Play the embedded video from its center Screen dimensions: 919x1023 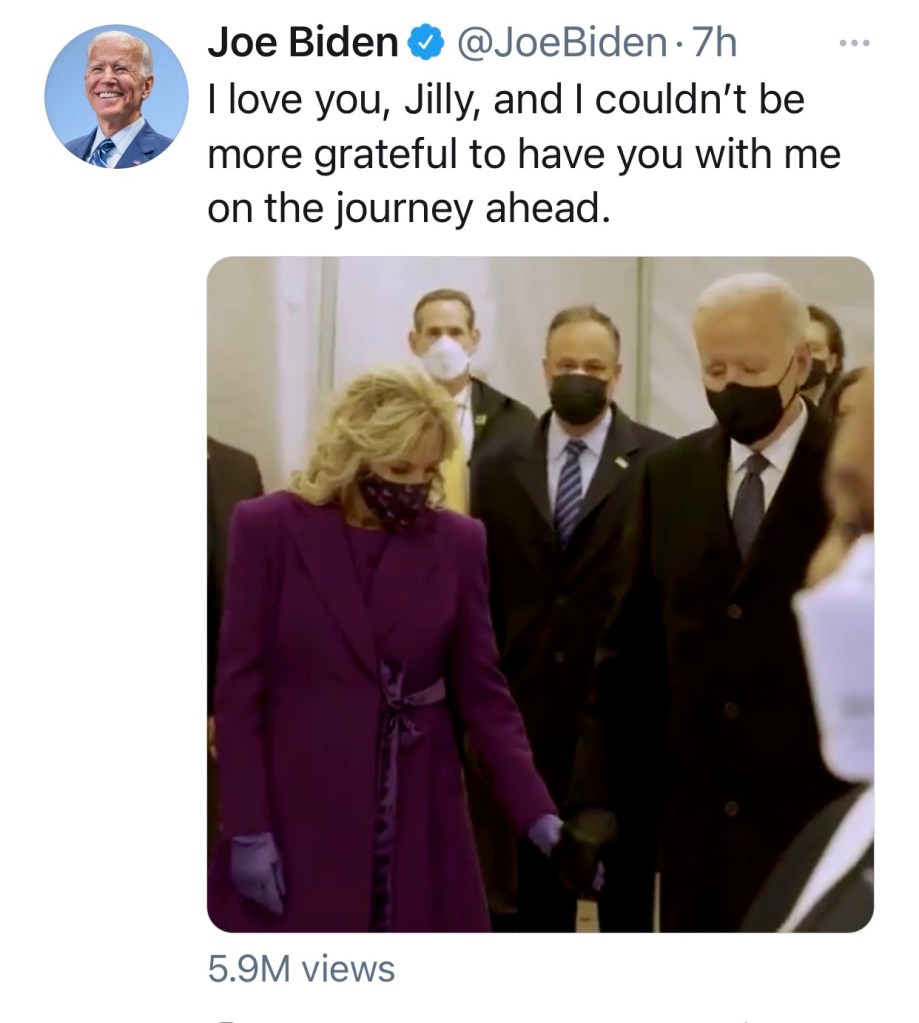click(540, 595)
